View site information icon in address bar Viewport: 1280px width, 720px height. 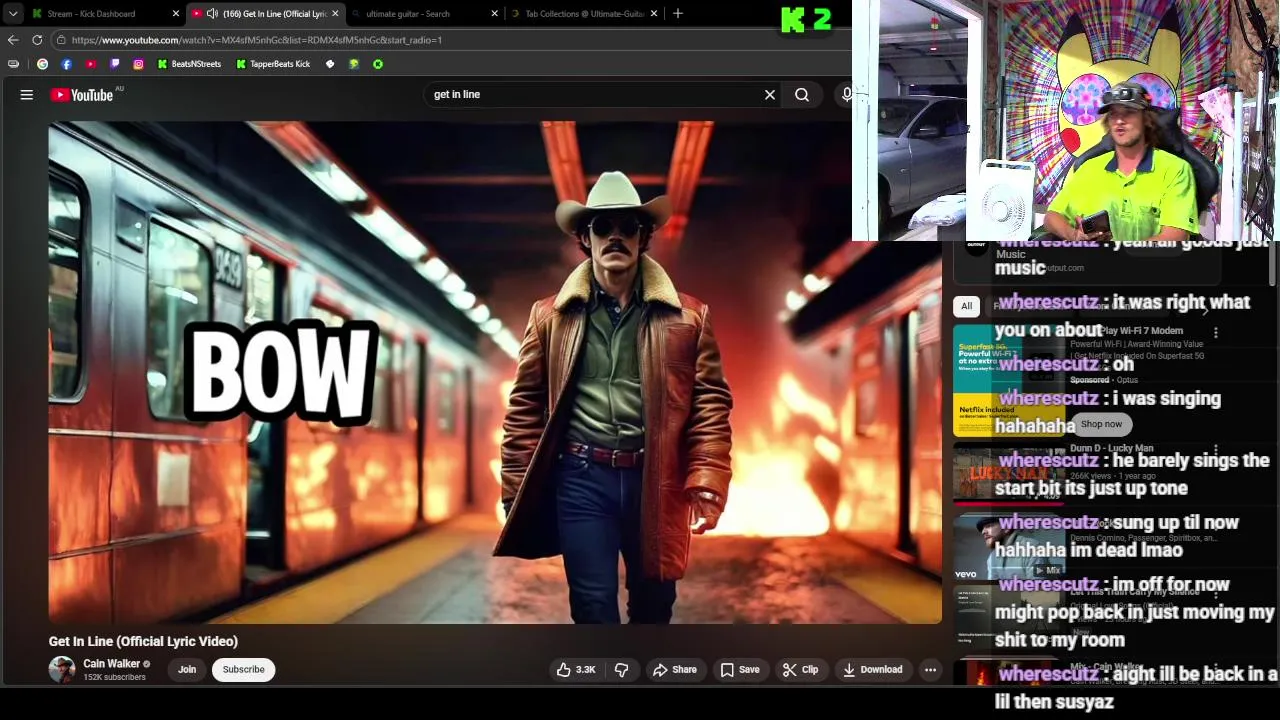tap(61, 40)
